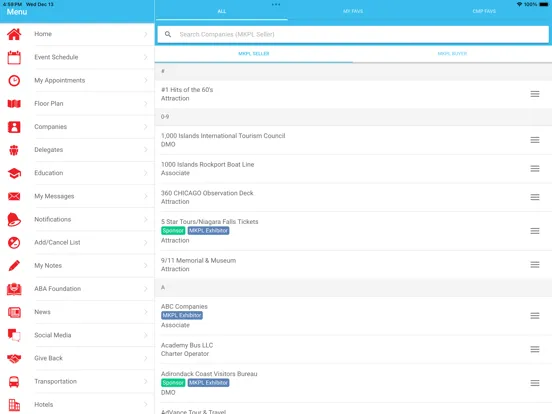
Task: Open options for 9/11 Memorial & Museum
Action: coord(535,265)
